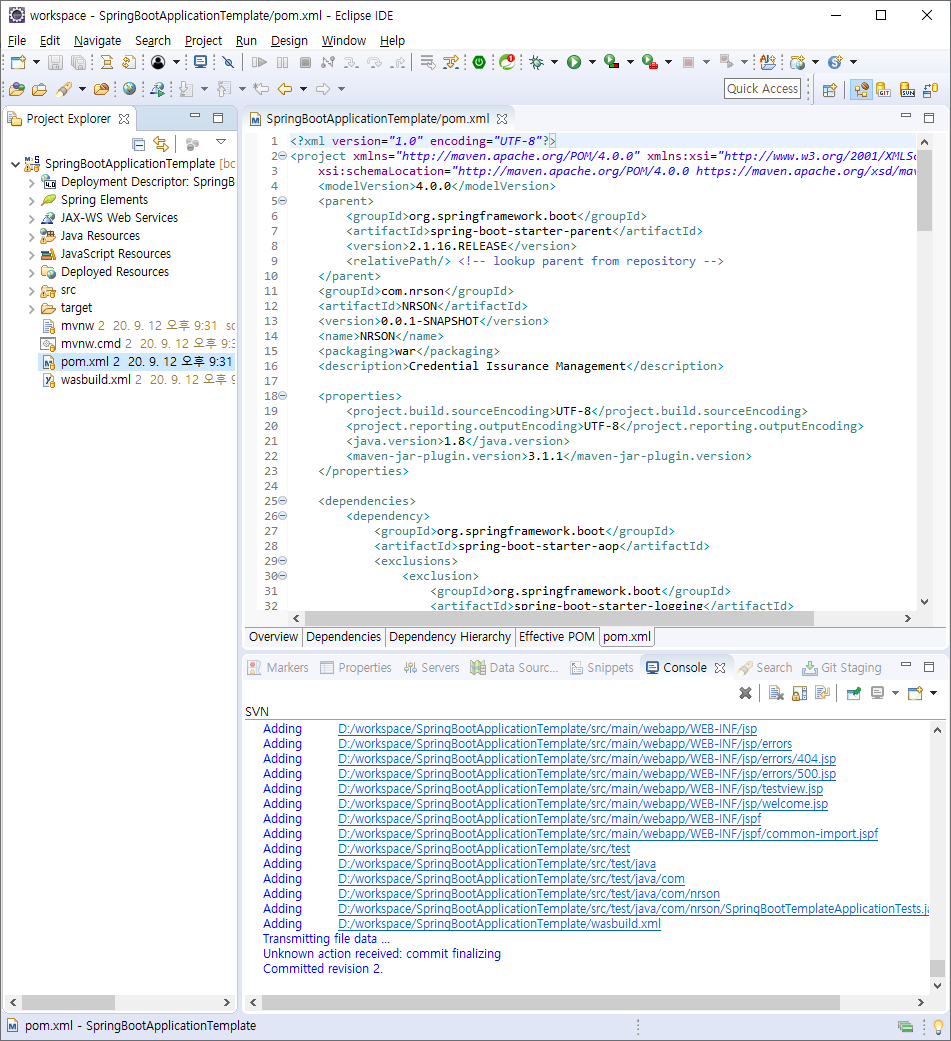Click the Save disk icon in toolbar
Image resolution: width=951 pixels, height=1041 pixels.
[55, 62]
